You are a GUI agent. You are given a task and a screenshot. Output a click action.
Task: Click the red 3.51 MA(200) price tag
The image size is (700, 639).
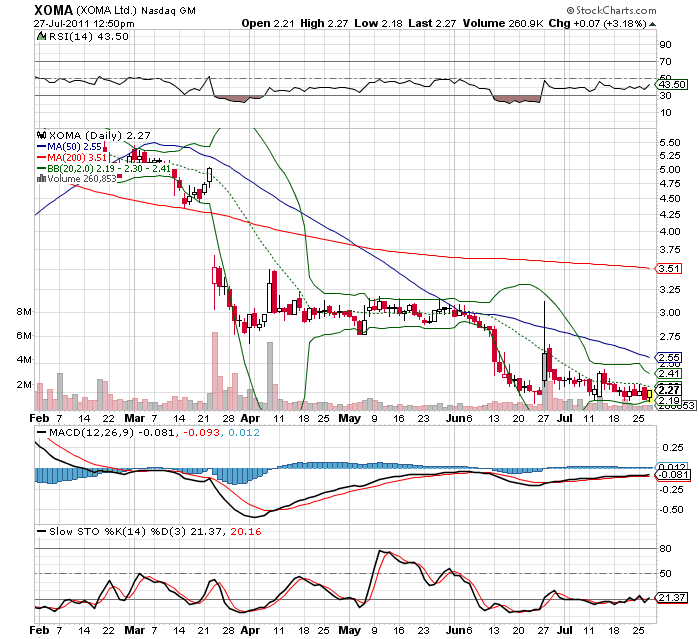pos(669,268)
